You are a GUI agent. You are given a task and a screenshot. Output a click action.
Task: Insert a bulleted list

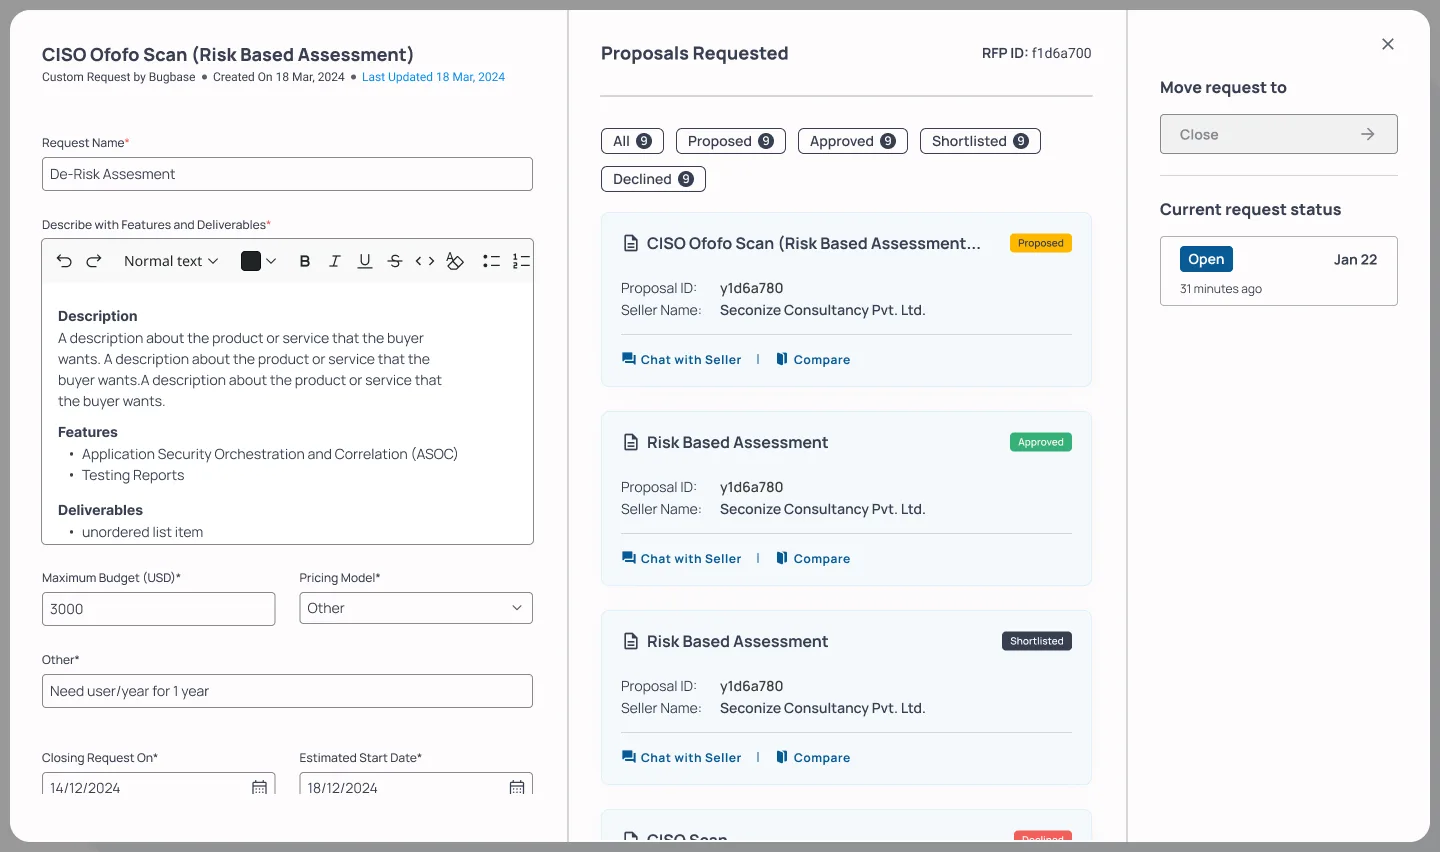(x=491, y=261)
